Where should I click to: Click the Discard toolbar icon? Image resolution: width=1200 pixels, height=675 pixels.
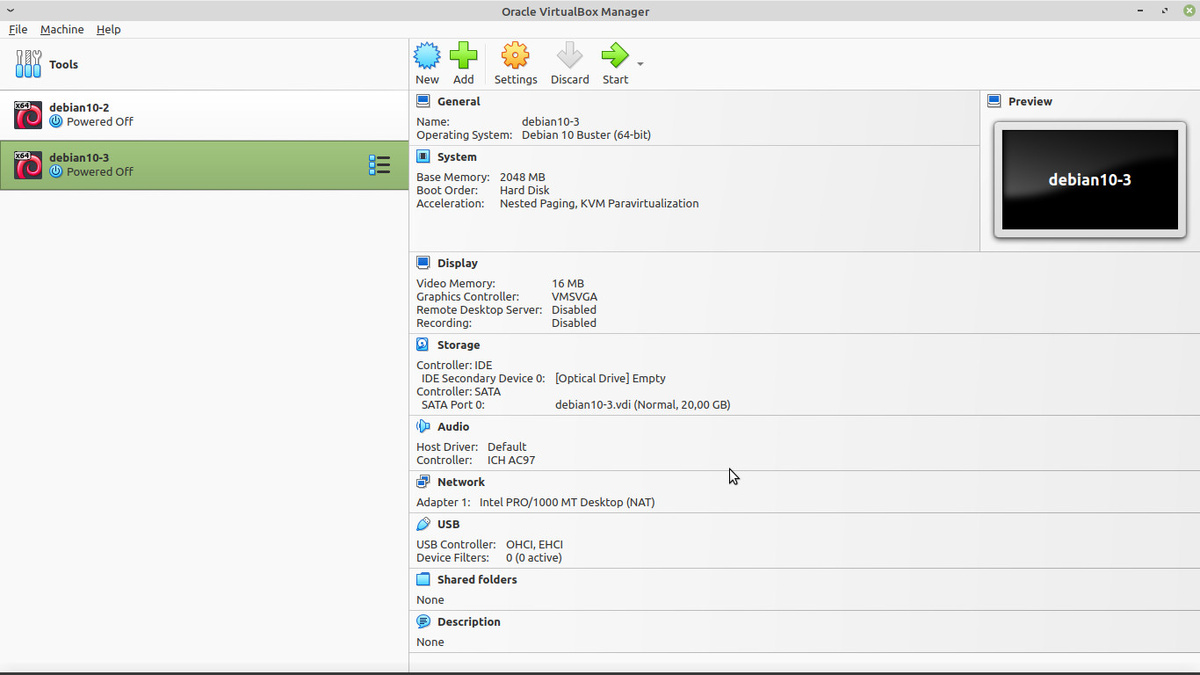click(569, 55)
